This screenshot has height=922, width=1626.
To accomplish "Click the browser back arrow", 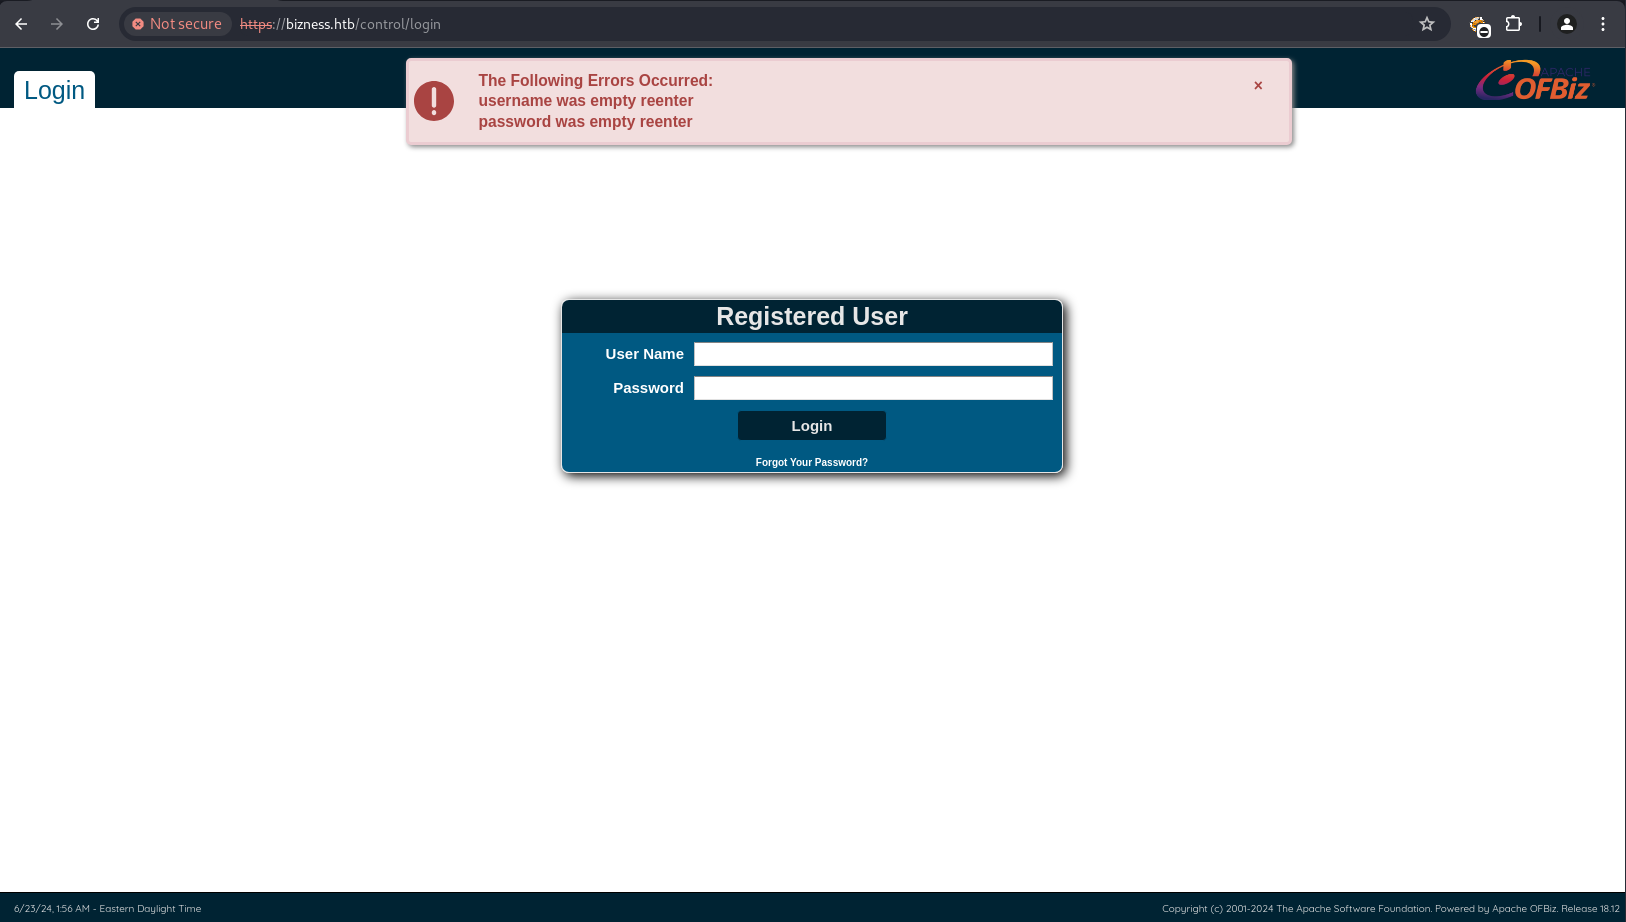I will pos(21,24).
